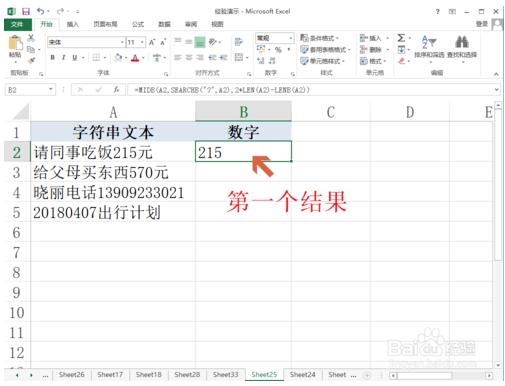
Task: Select the Sheet26 worksheet tab
Action: 72,375
